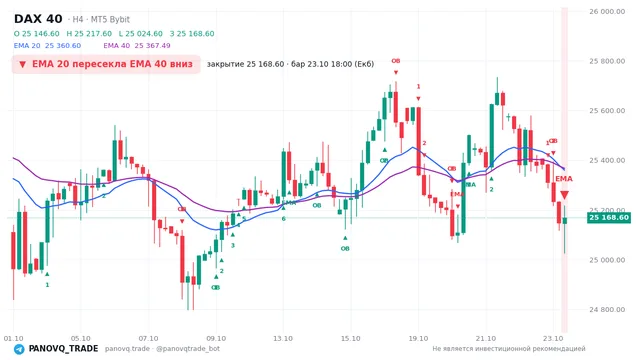Click the red EMA 20 crossed EMA 40 alert banner
640x360 pixels.
(106, 64)
